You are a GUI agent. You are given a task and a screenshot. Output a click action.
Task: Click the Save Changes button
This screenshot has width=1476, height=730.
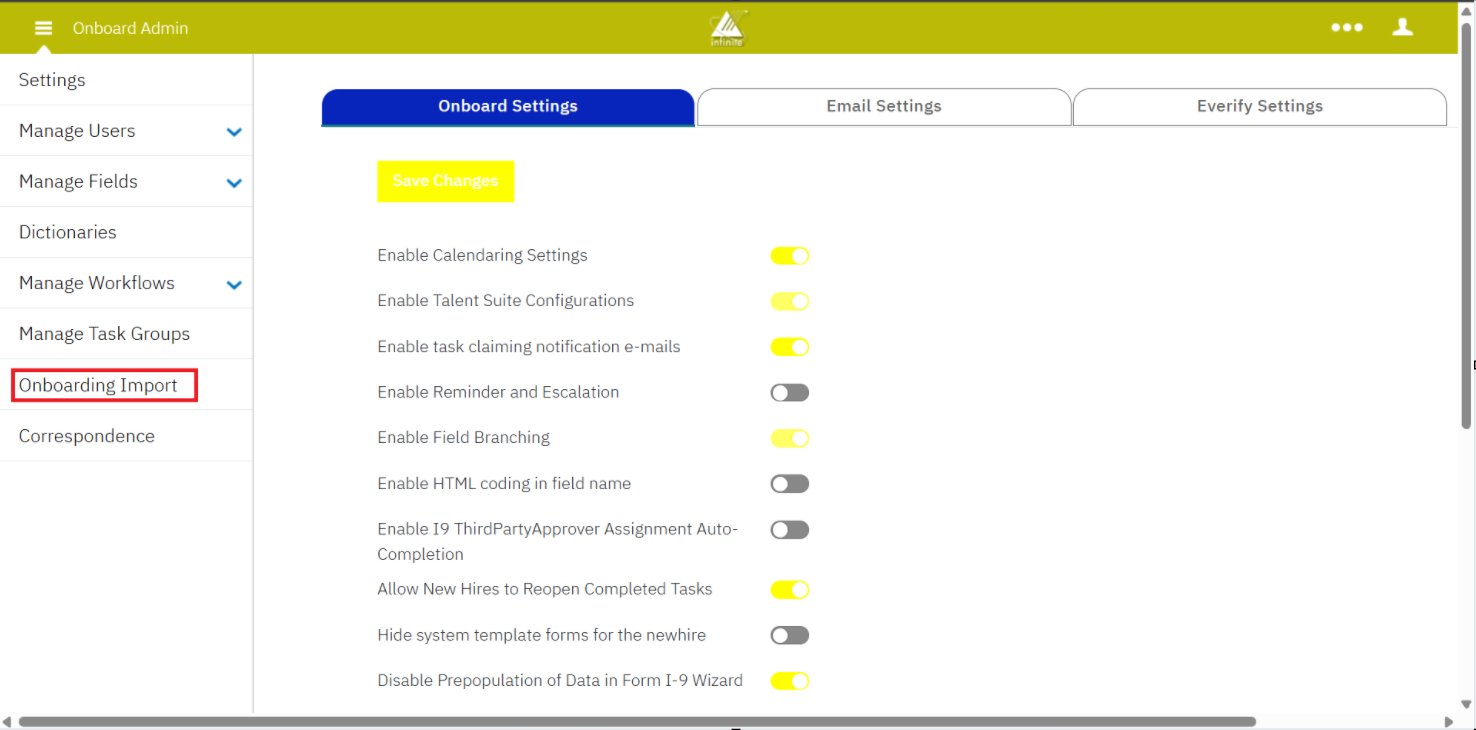[x=445, y=181]
